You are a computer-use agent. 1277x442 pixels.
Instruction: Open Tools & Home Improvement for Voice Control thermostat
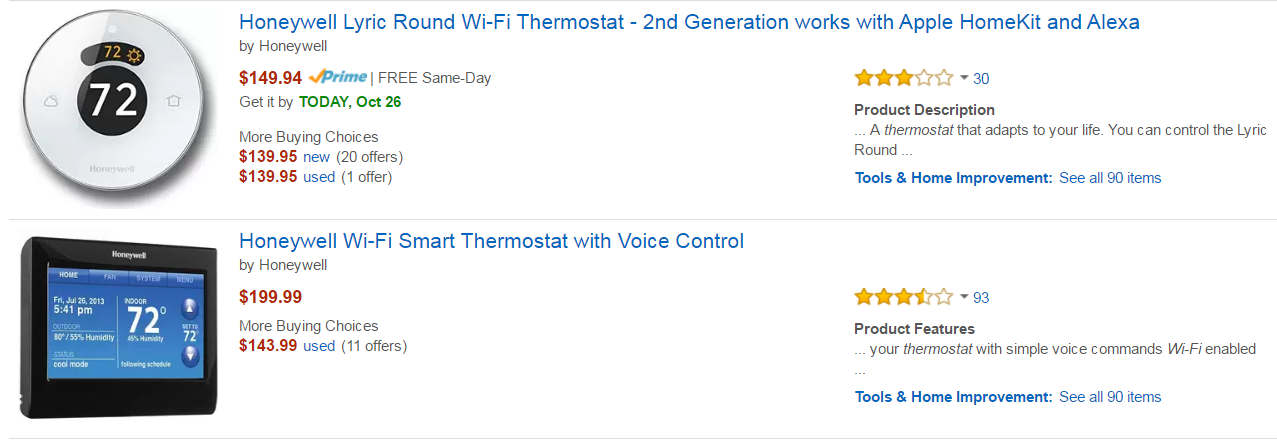(953, 397)
